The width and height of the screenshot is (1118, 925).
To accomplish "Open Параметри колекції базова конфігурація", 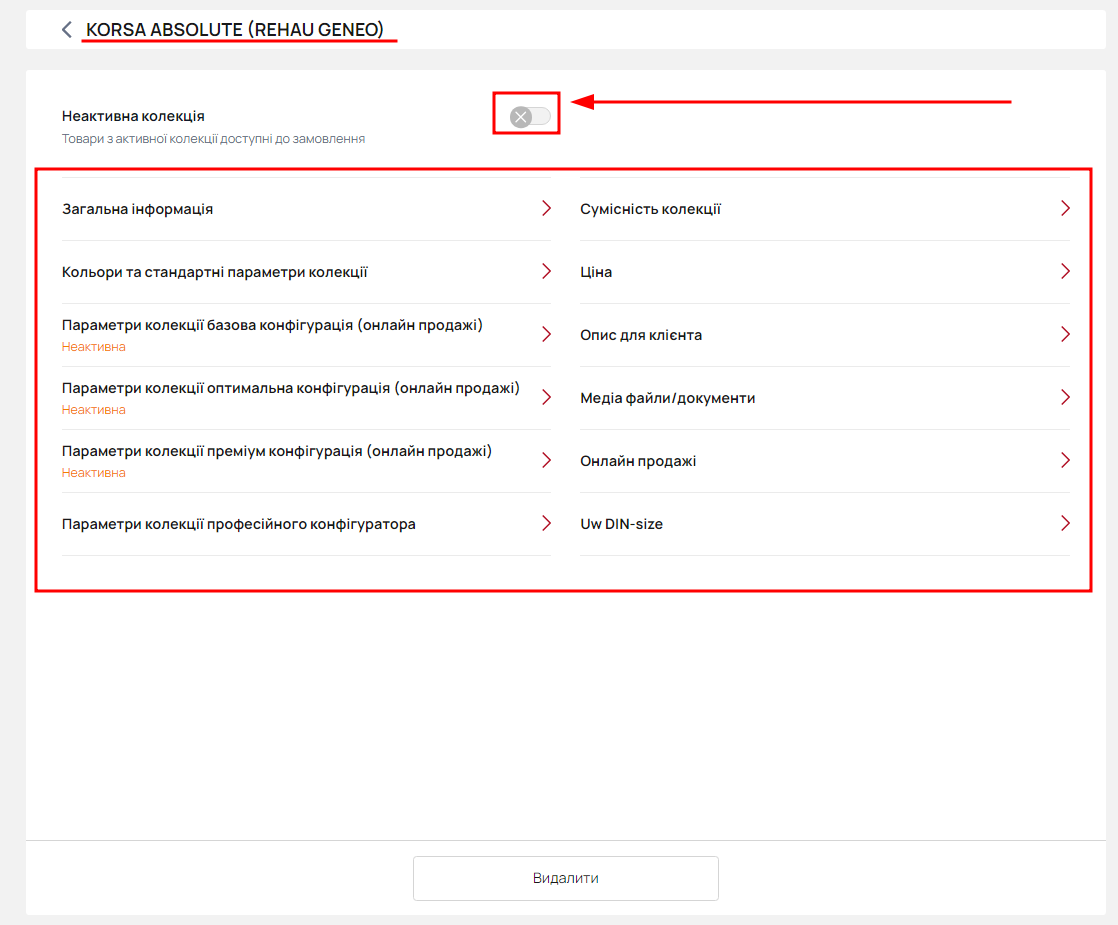I will click(307, 334).
